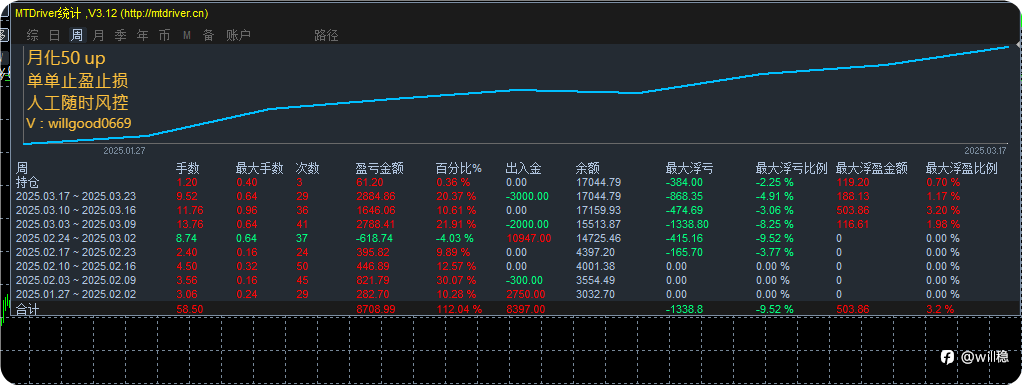Click the 出入金 column header
Viewport: 1022px width, 385px height.
click(x=523, y=169)
